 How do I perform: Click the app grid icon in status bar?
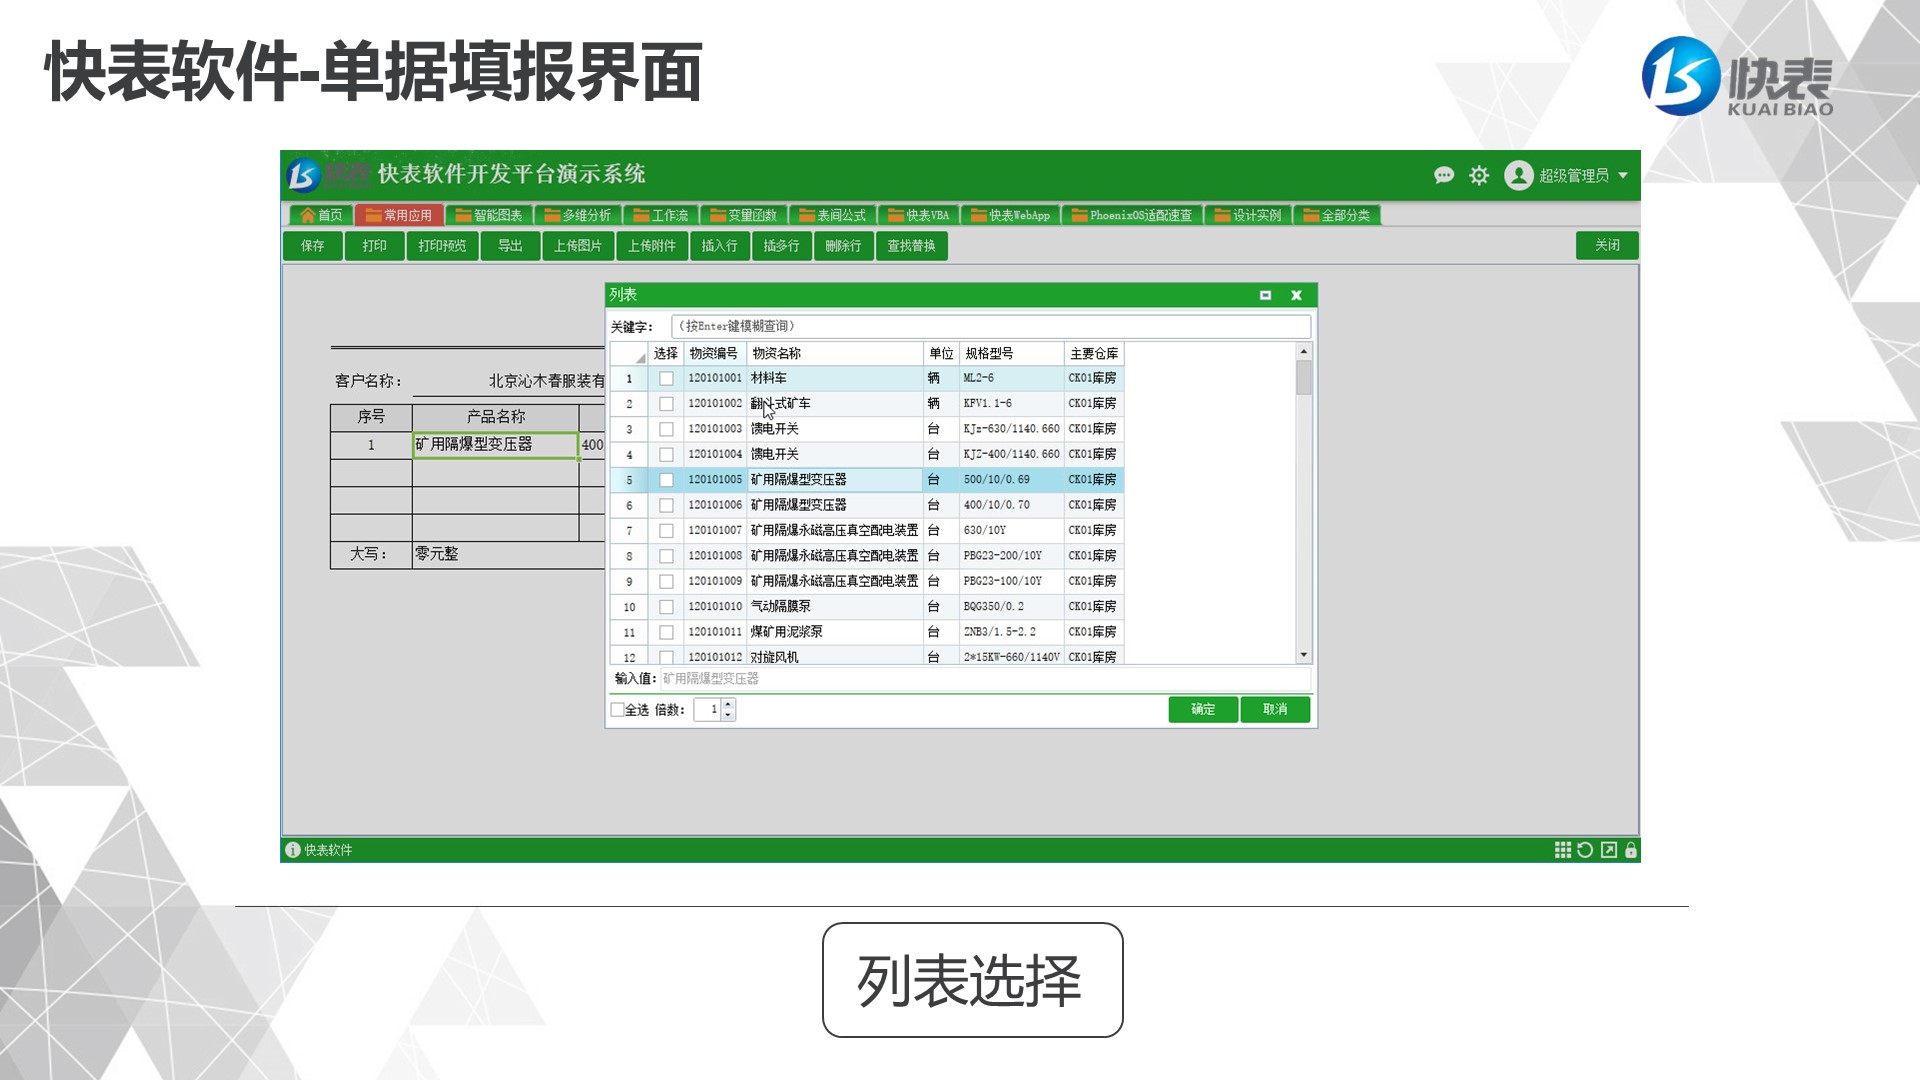click(x=1562, y=850)
